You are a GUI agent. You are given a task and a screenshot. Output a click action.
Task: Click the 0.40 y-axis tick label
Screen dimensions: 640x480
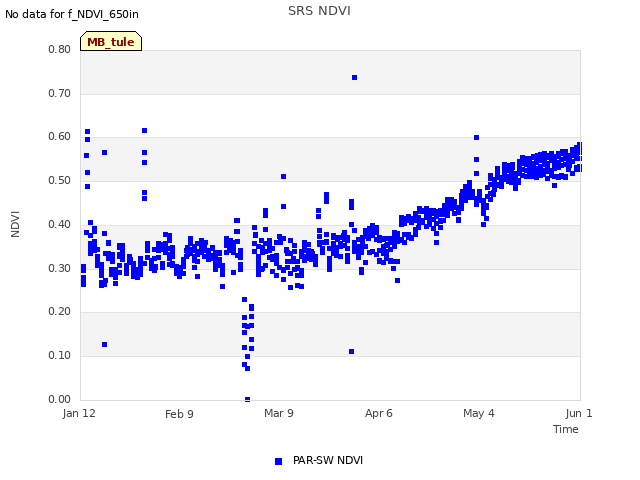[60, 224]
